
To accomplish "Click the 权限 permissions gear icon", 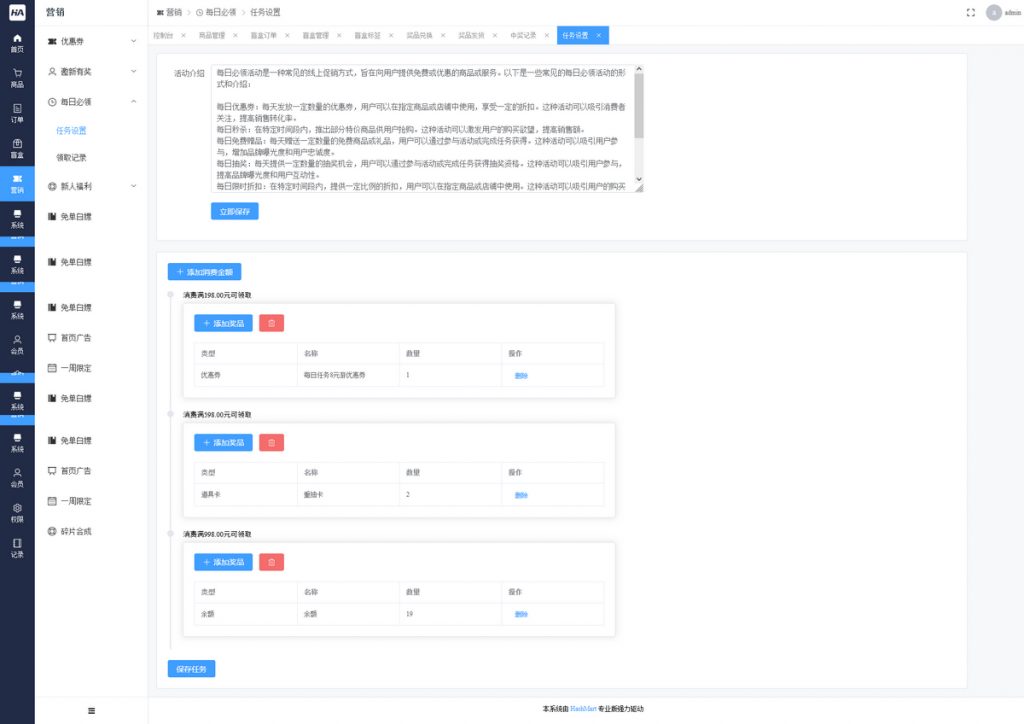I will (x=17, y=511).
